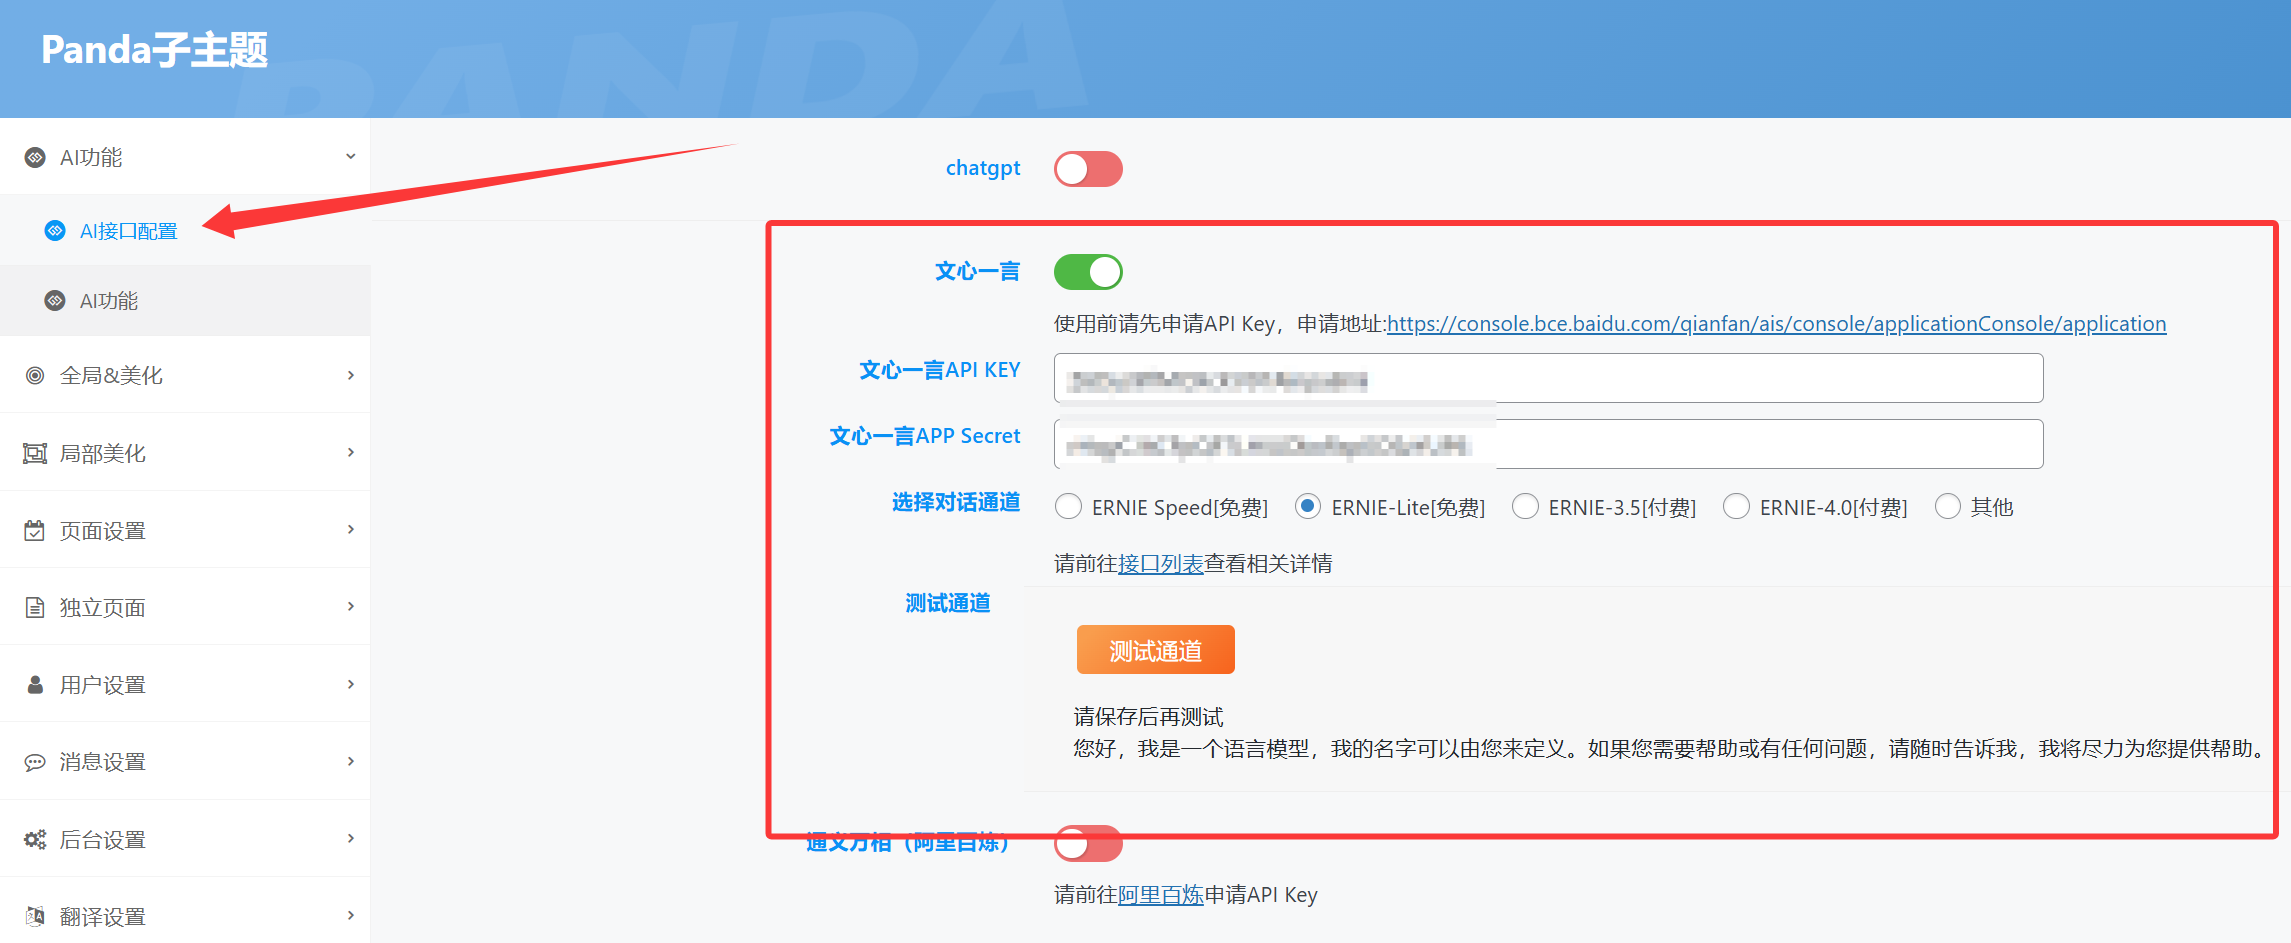Click the 翻译设置 translate icon
The height and width of the screenshot is (943, 2291).
[x=35, y=916]
